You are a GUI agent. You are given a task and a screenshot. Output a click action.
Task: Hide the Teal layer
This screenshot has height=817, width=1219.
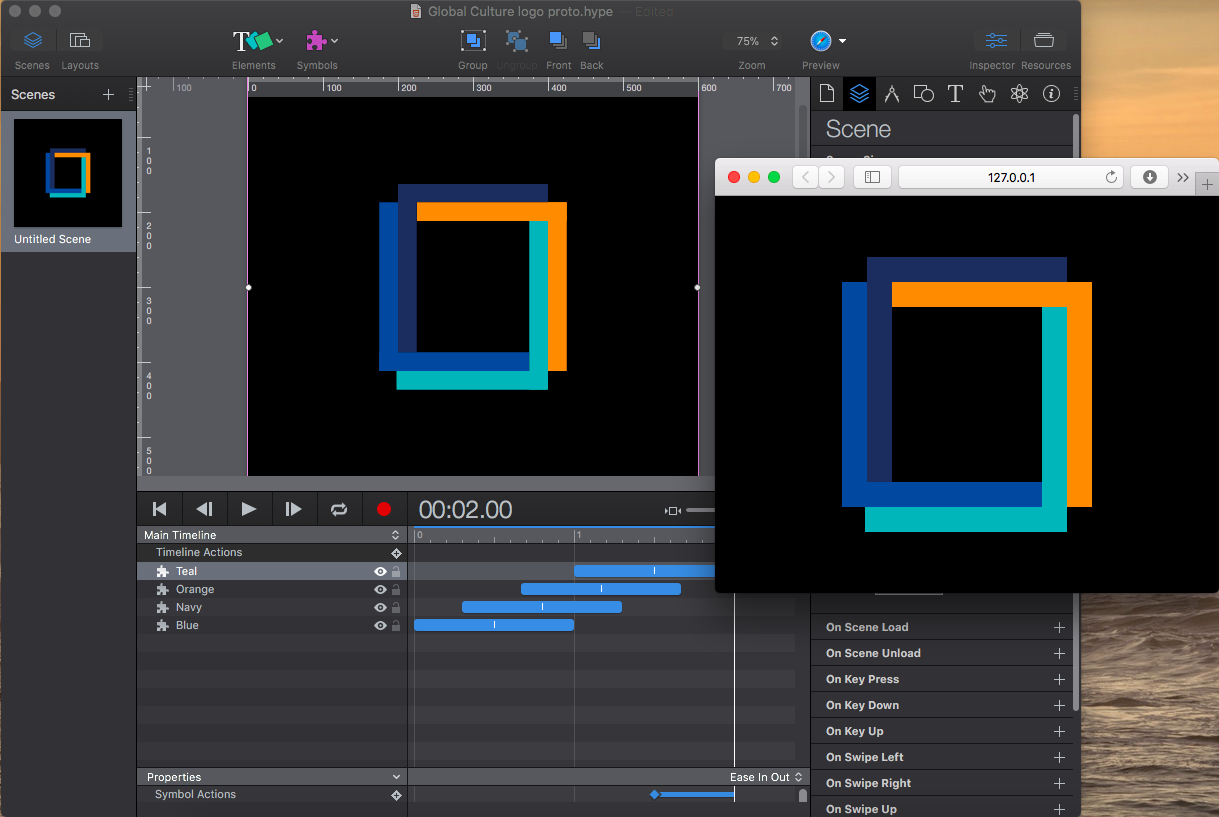380,572
